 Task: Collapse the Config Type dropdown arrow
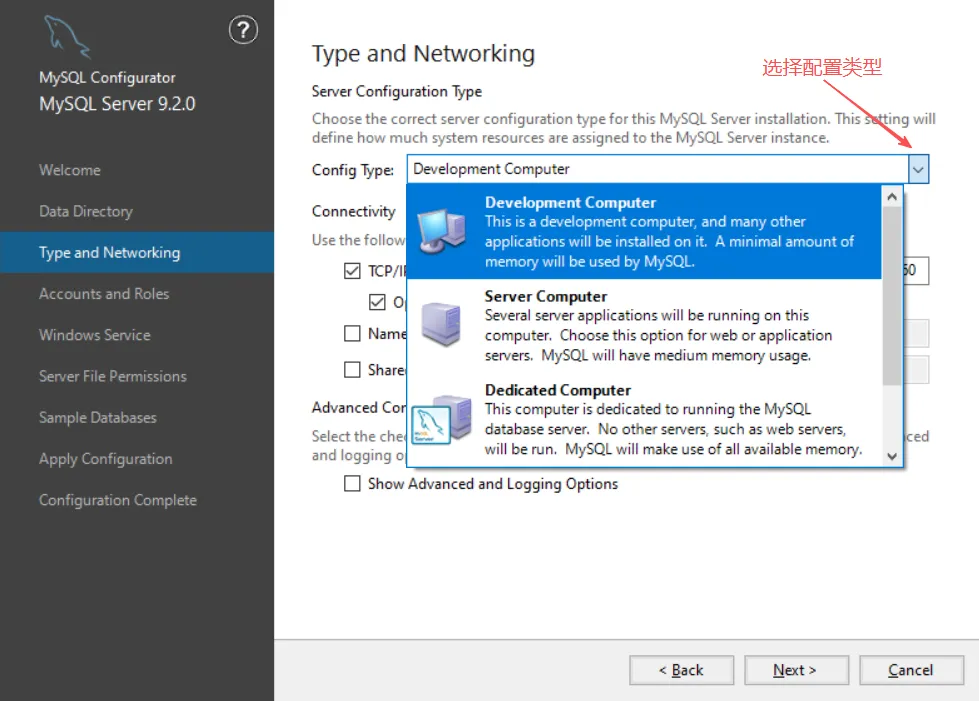[x=918, y=169]
